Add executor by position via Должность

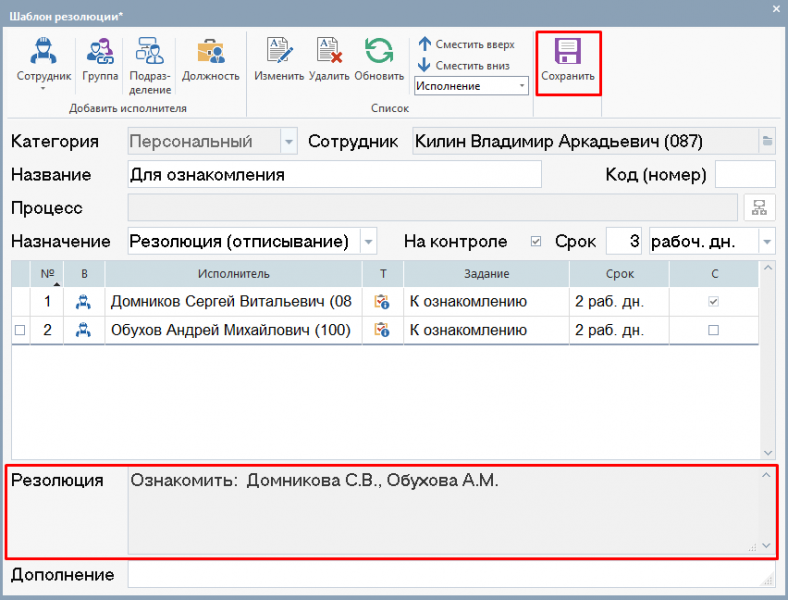(x=211, y=51)
